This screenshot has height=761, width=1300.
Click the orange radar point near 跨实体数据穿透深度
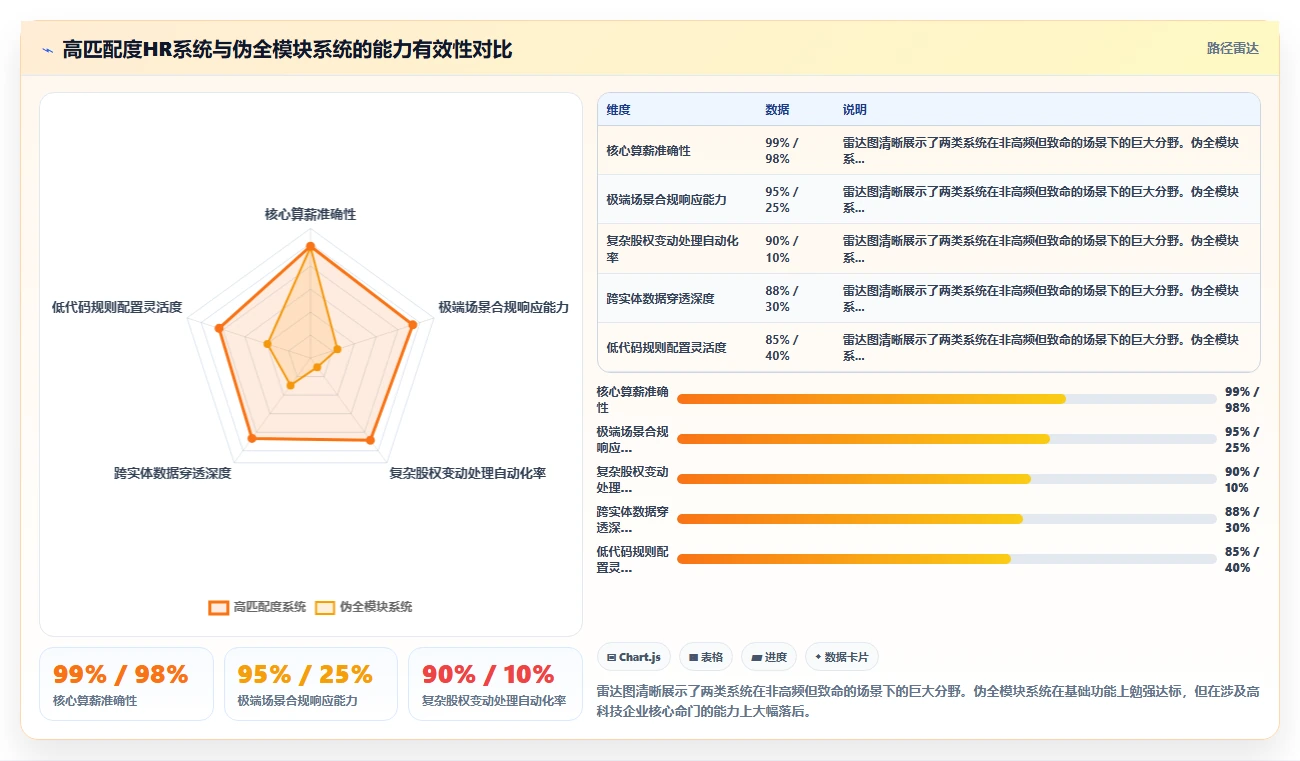click(x=251, y=438)
